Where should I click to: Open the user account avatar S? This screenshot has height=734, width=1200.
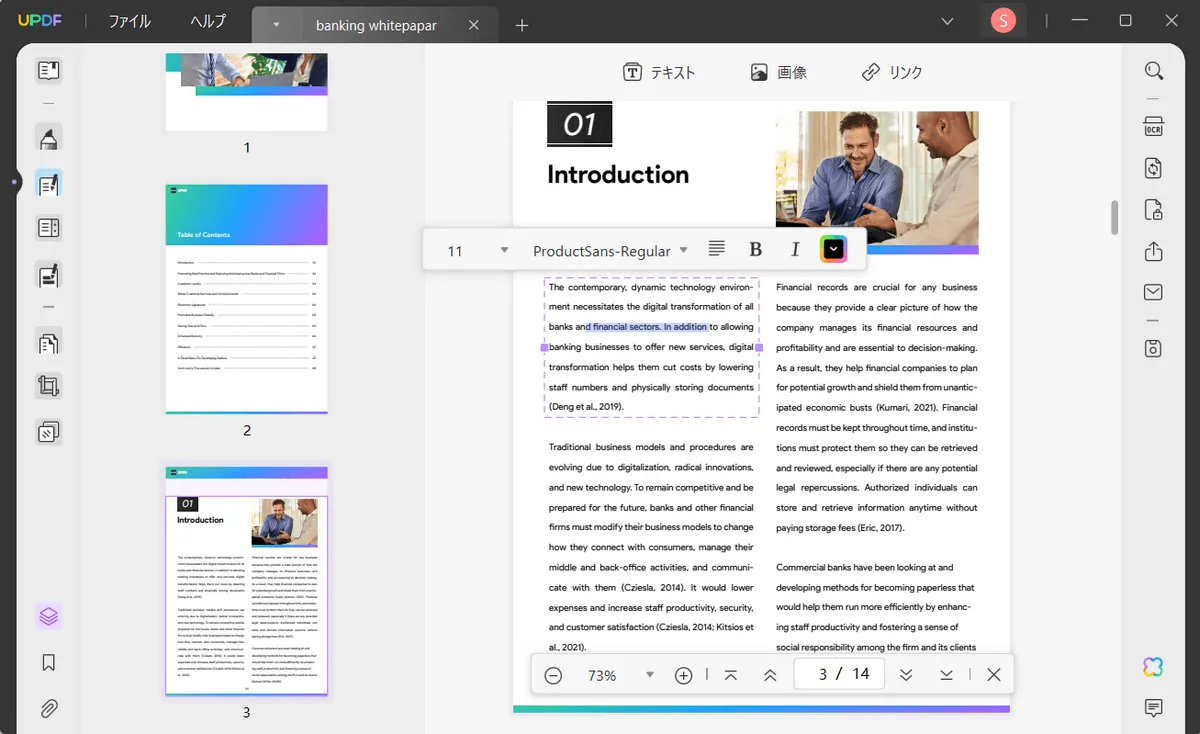click(1003, 21)
